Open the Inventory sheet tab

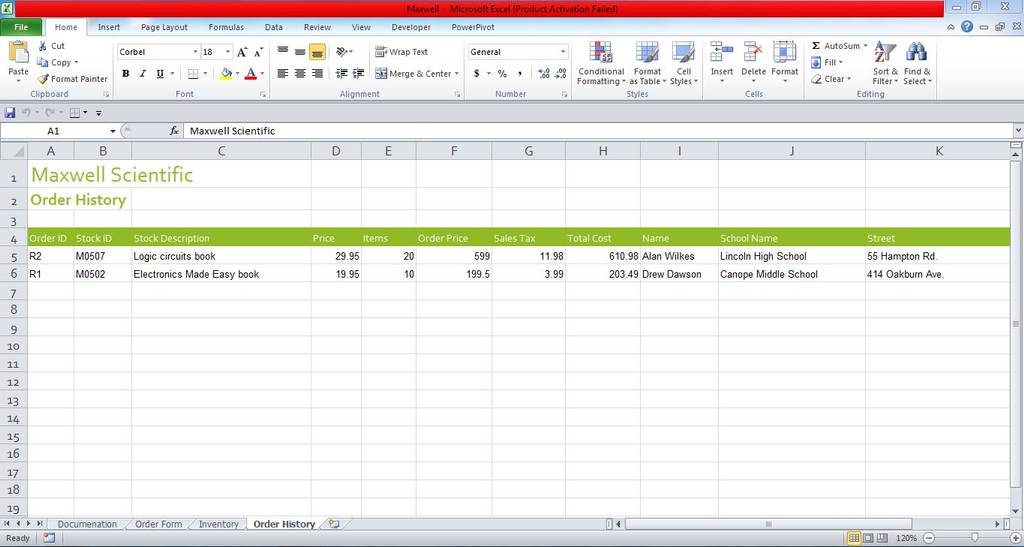(x=219, y=524)
